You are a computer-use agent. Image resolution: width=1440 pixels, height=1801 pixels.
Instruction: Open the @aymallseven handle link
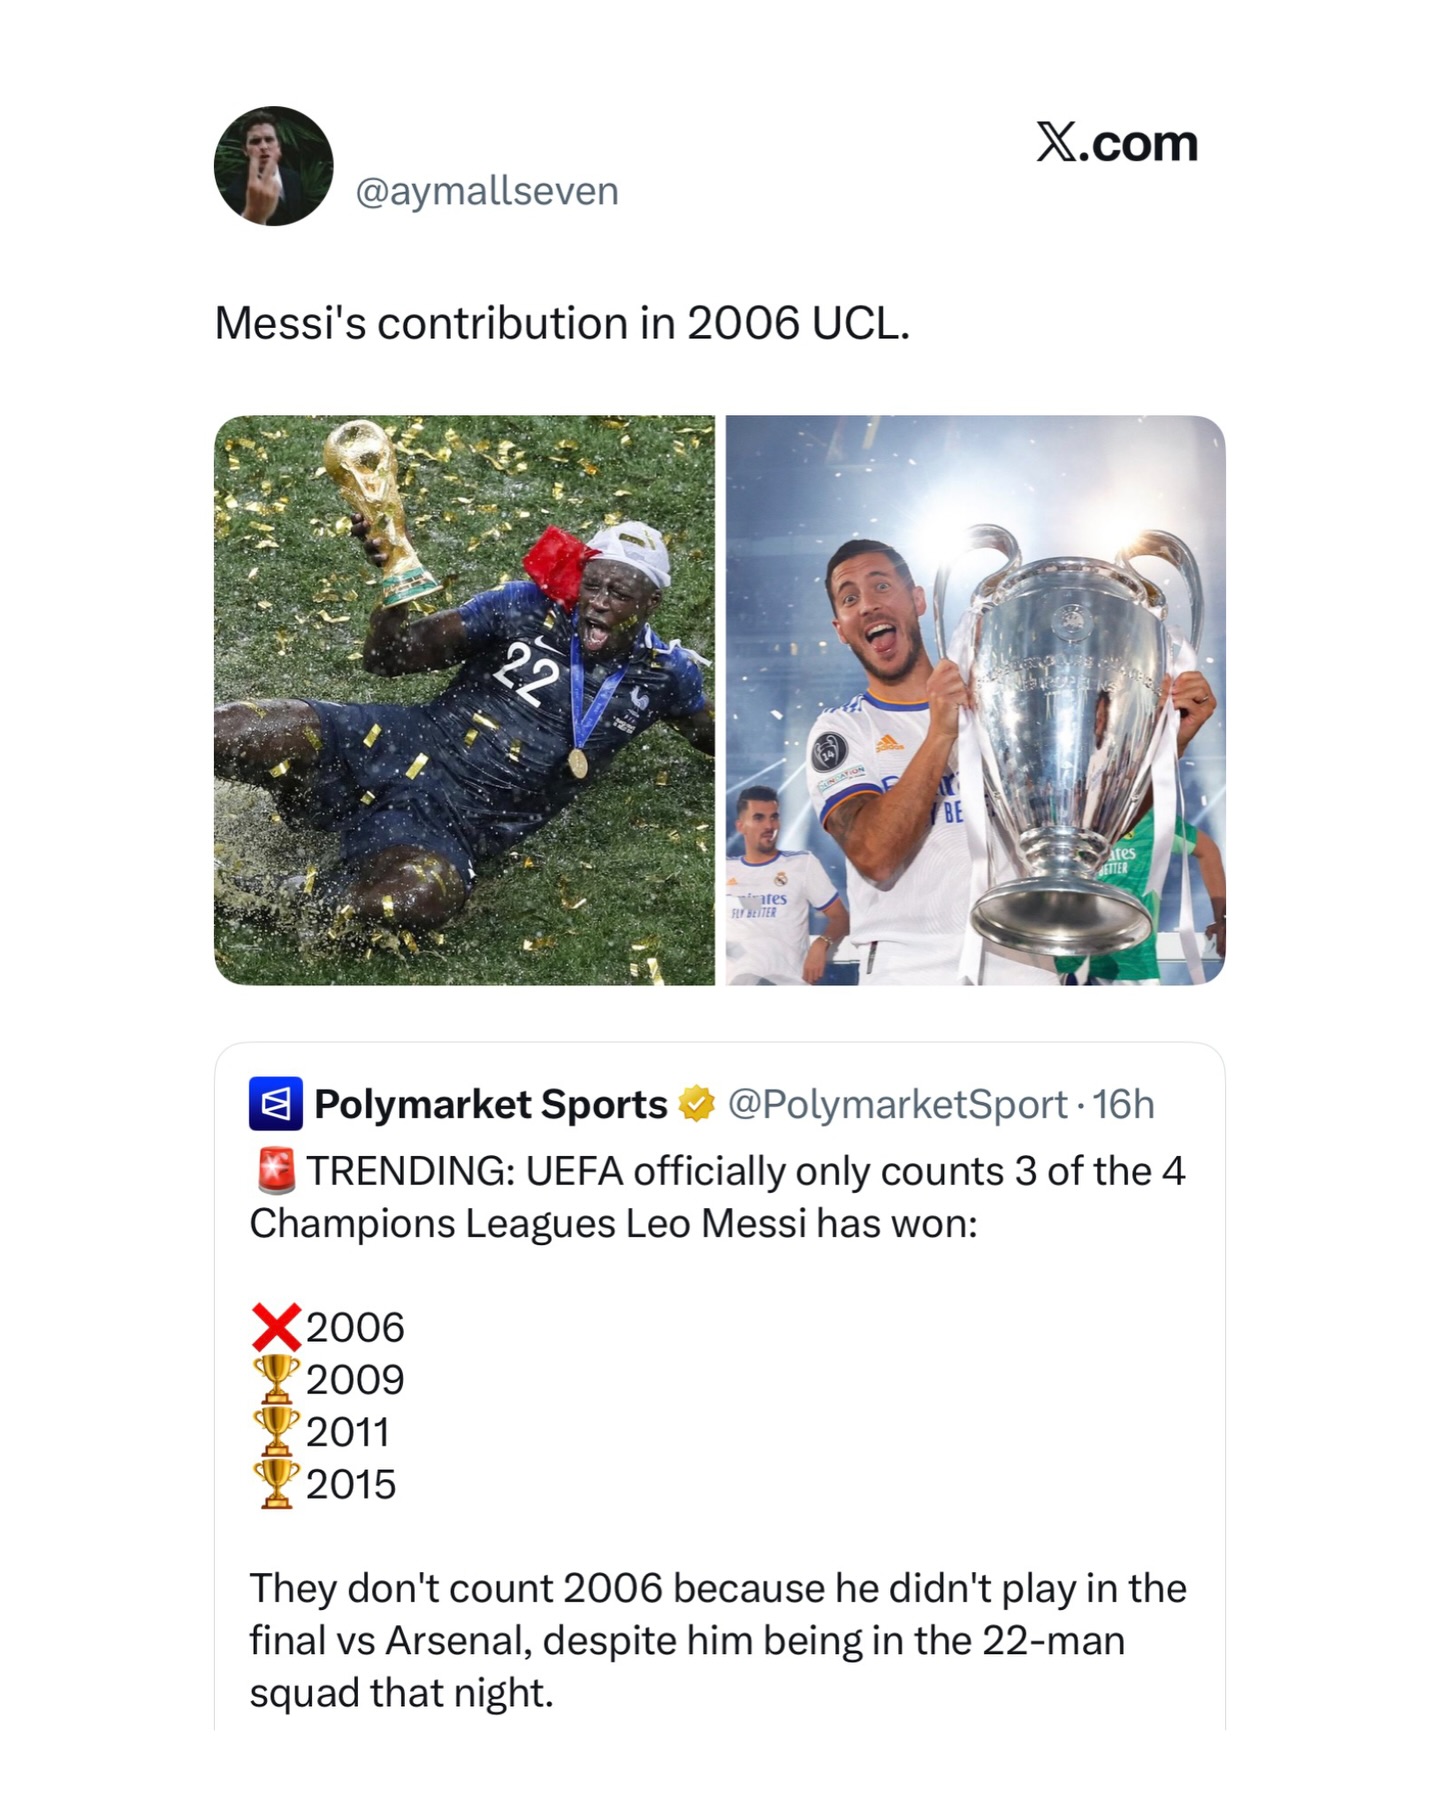pos(487,191)
